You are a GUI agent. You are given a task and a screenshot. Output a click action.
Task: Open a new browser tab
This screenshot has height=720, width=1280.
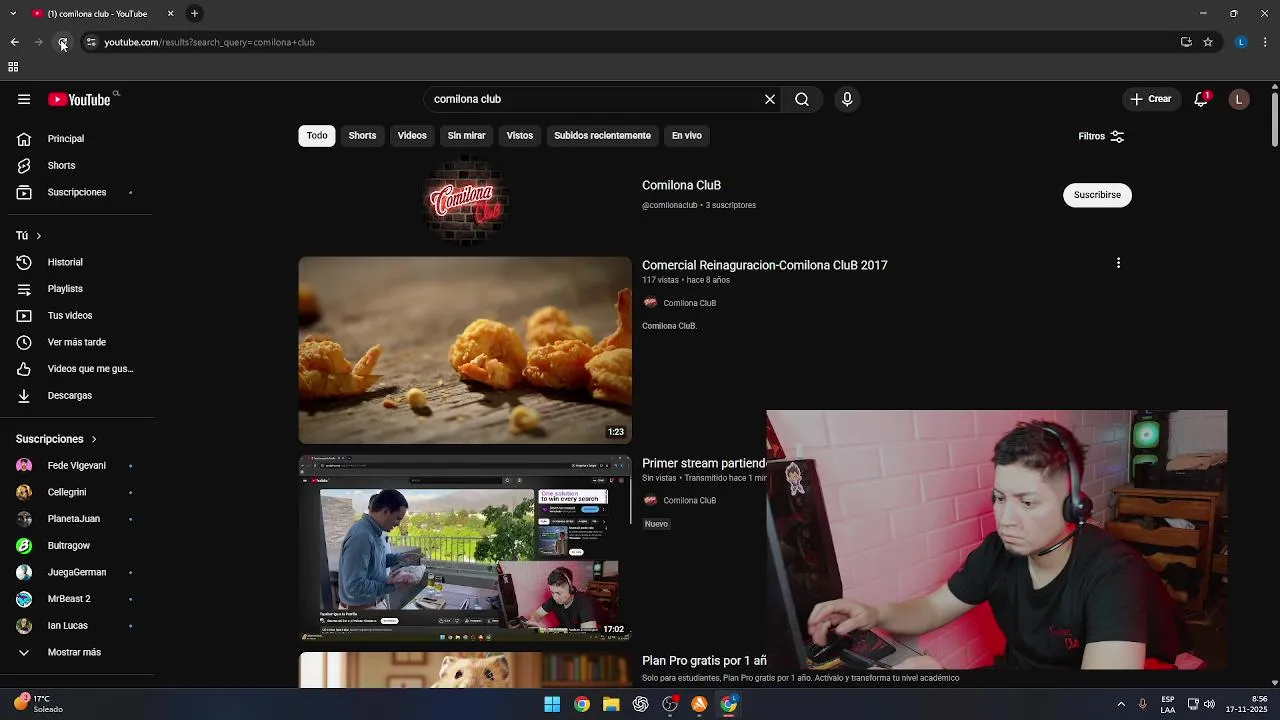[x=194, y=13]
